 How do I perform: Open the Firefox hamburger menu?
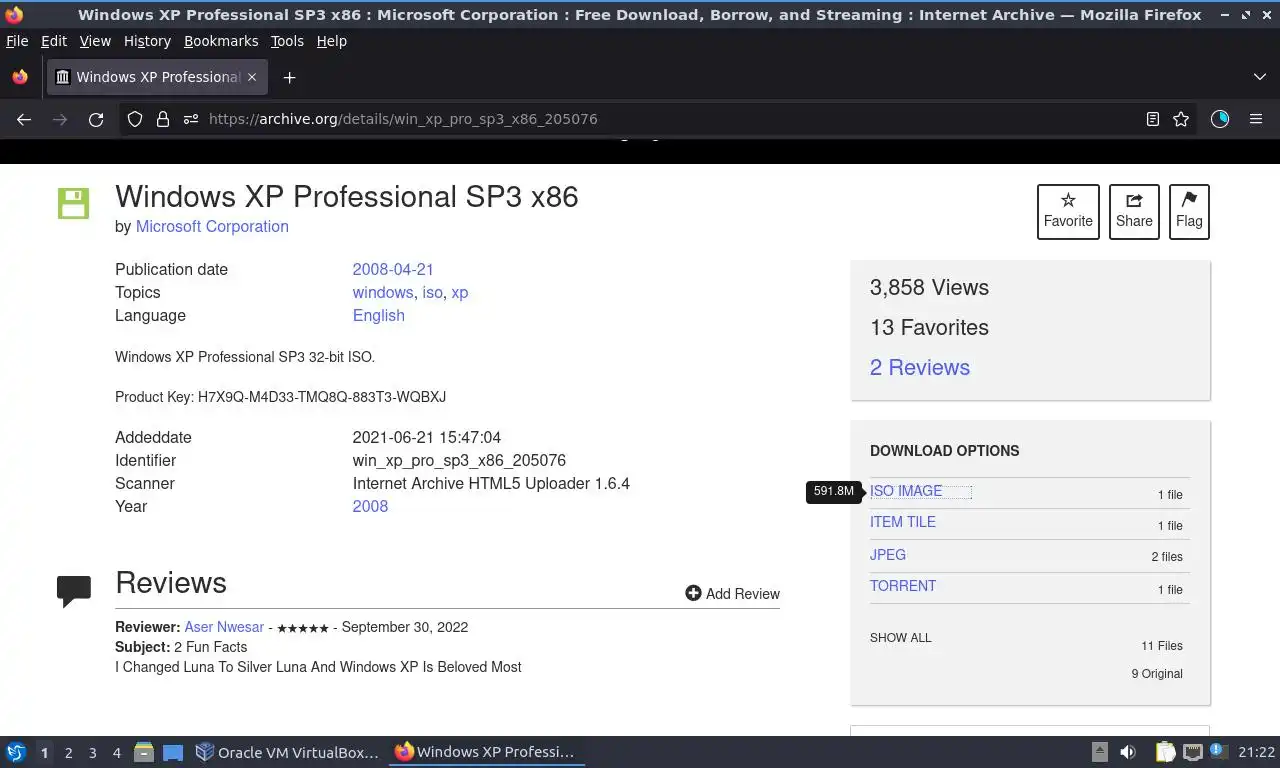pos(1256,119)
